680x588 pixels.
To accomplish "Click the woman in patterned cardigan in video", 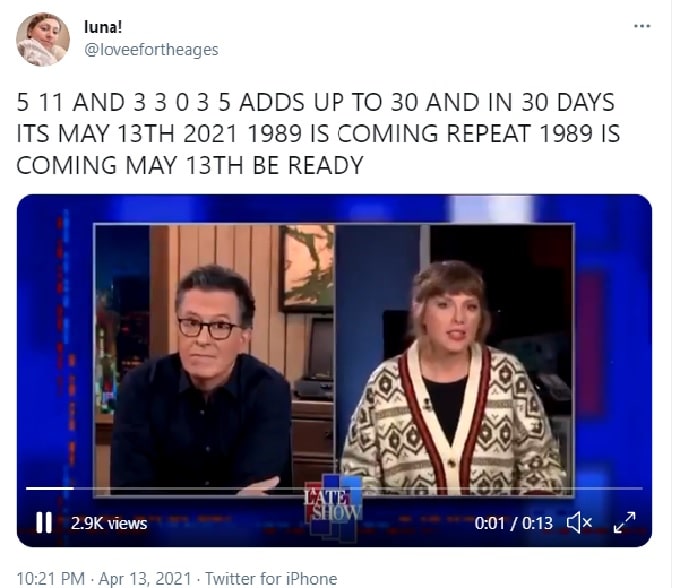I will (x=453, y=379).
